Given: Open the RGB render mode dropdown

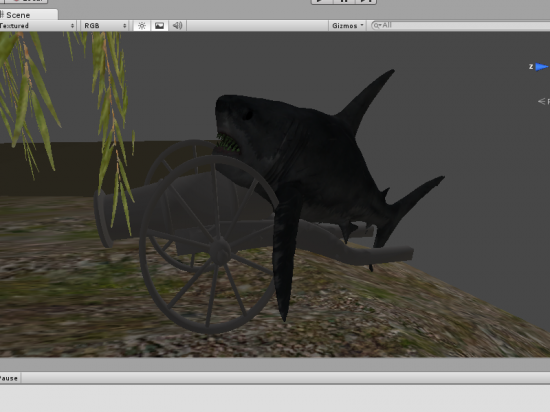Looking at the screenshot, I should [x=105, y=26].
